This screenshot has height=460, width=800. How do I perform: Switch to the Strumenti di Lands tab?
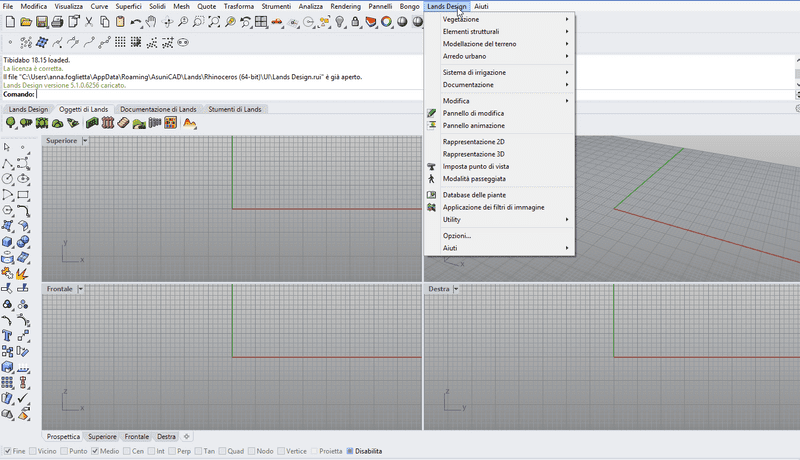click(x=235, y=109)
